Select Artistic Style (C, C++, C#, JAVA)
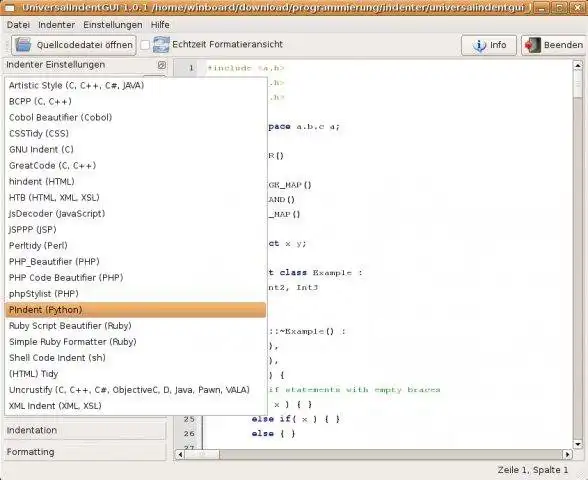588x480 pixels. click(136, 86)
